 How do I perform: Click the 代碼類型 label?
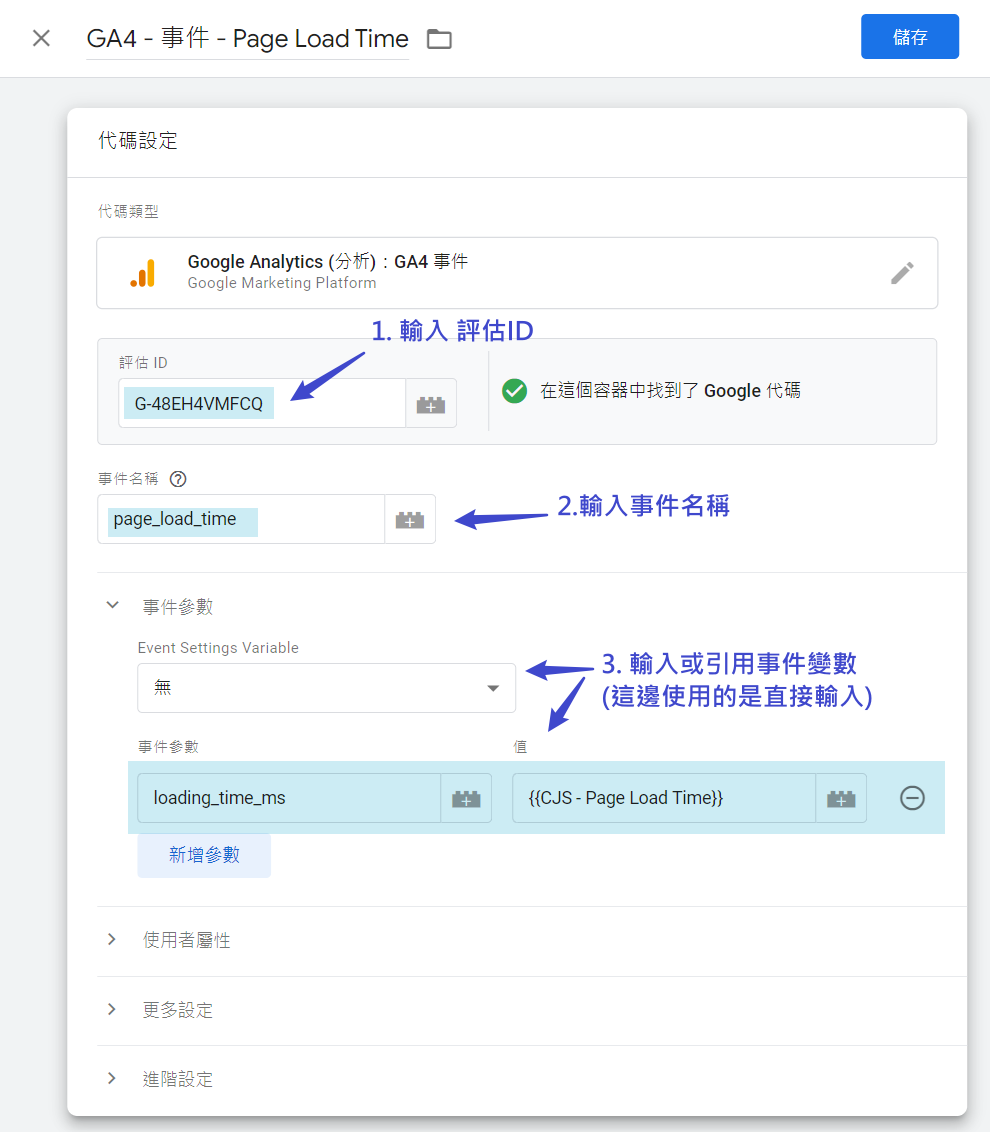tap(129, 212)
